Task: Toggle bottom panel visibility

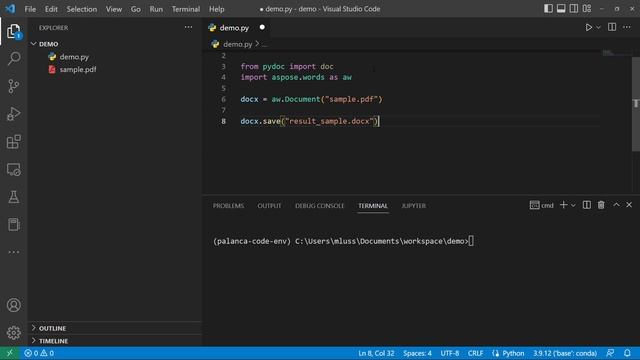Action: (561, 9)
